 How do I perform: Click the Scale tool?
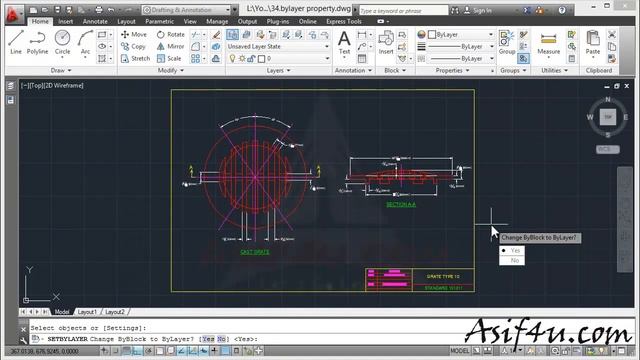pyautogui.click(x=169, y=58)
